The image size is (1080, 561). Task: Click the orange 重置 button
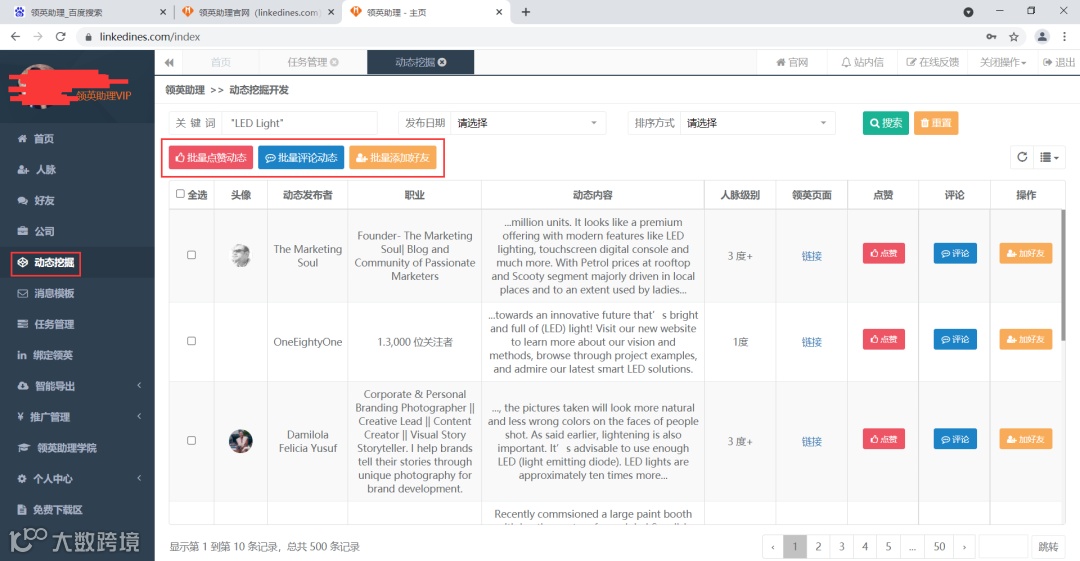[x=936, y=123]
